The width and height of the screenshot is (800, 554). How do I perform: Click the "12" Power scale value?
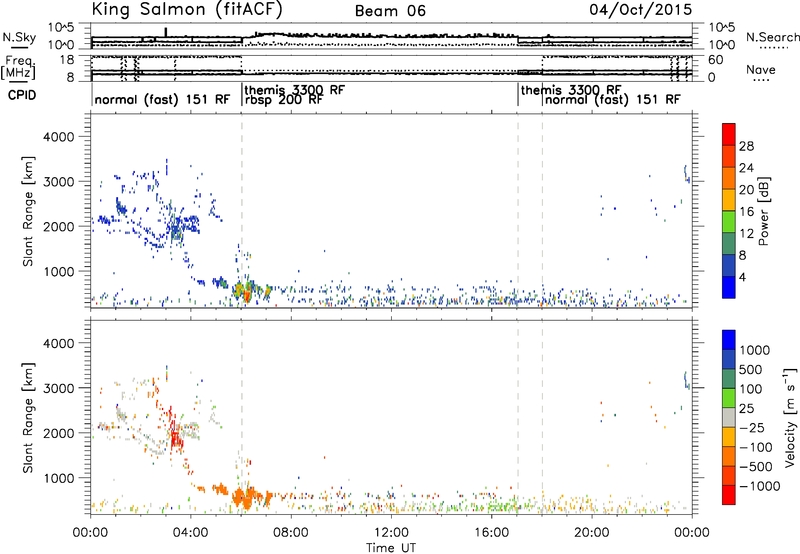pos(746,234)
